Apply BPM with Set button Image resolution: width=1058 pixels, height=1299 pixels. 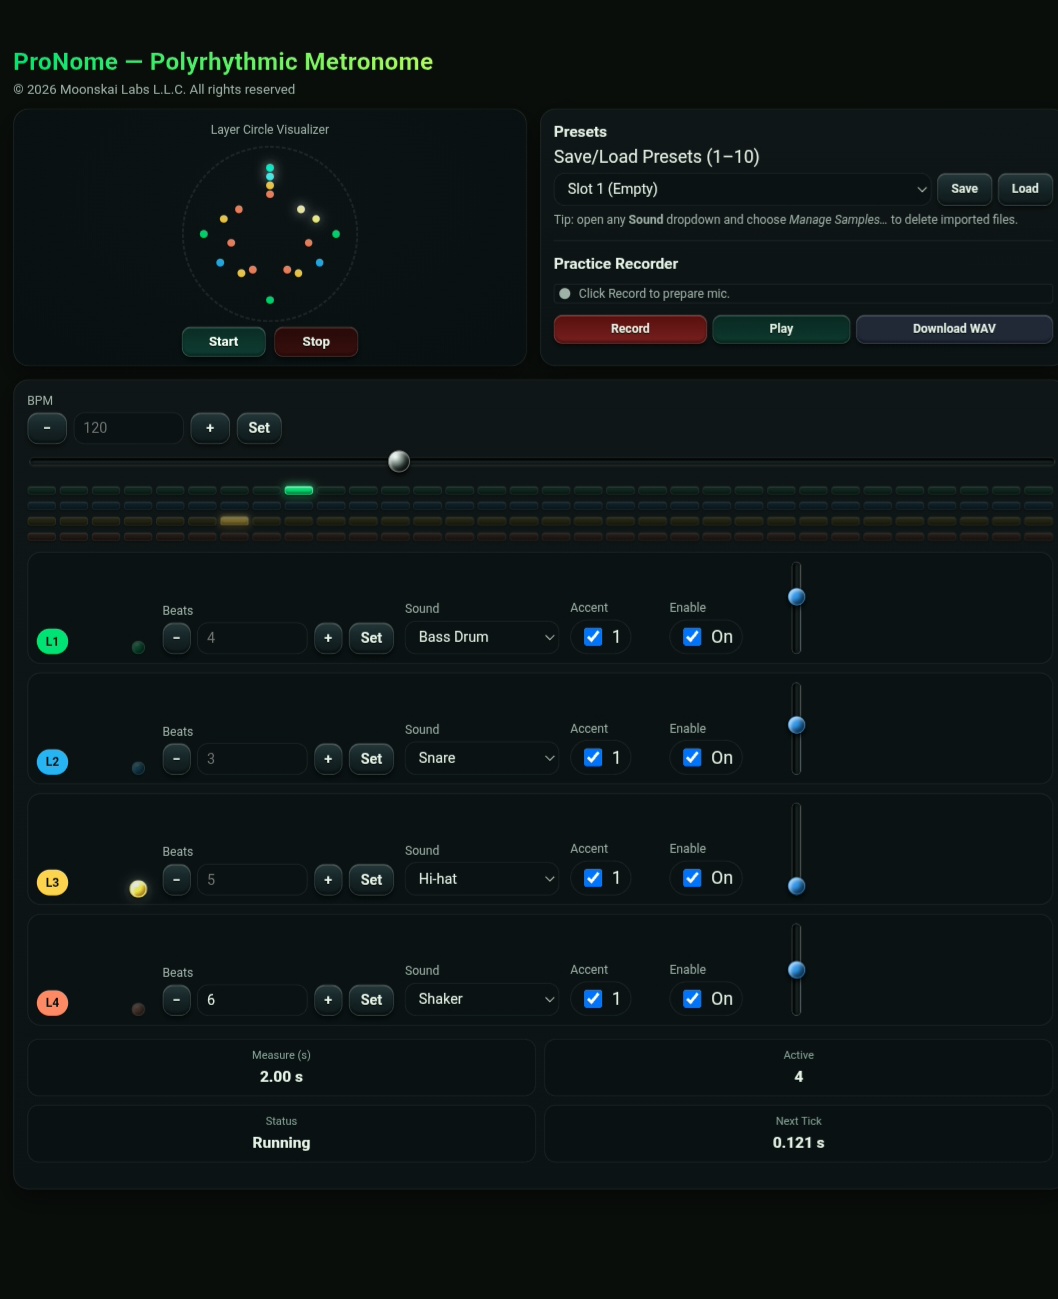click(x=259, y=428)
